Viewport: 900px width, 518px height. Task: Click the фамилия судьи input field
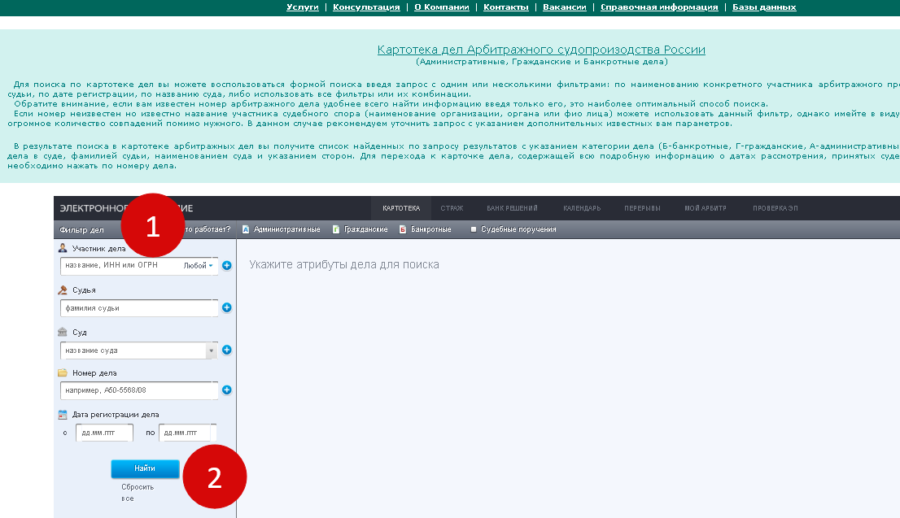point(138,308)
